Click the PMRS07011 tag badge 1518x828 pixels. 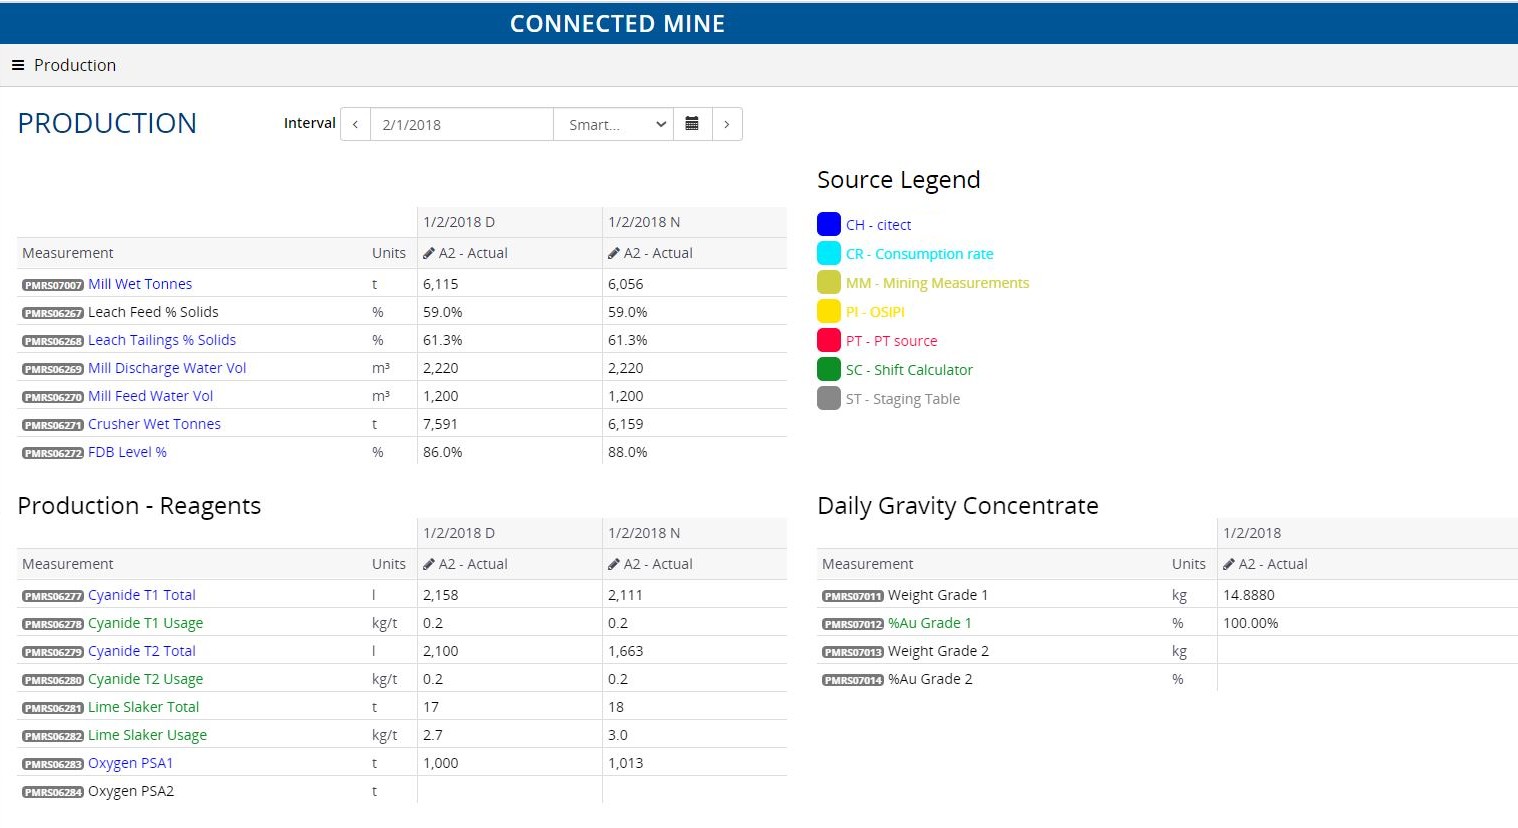click(x=853, y=596)
